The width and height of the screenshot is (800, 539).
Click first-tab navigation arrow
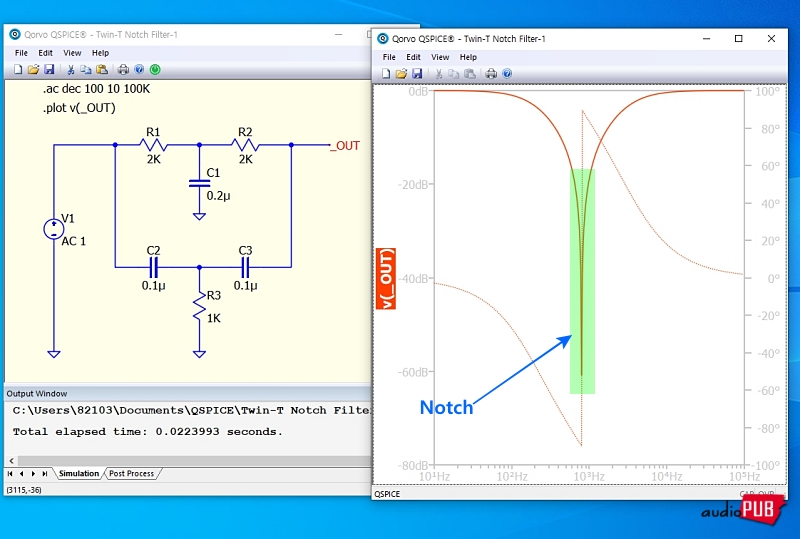10,474
